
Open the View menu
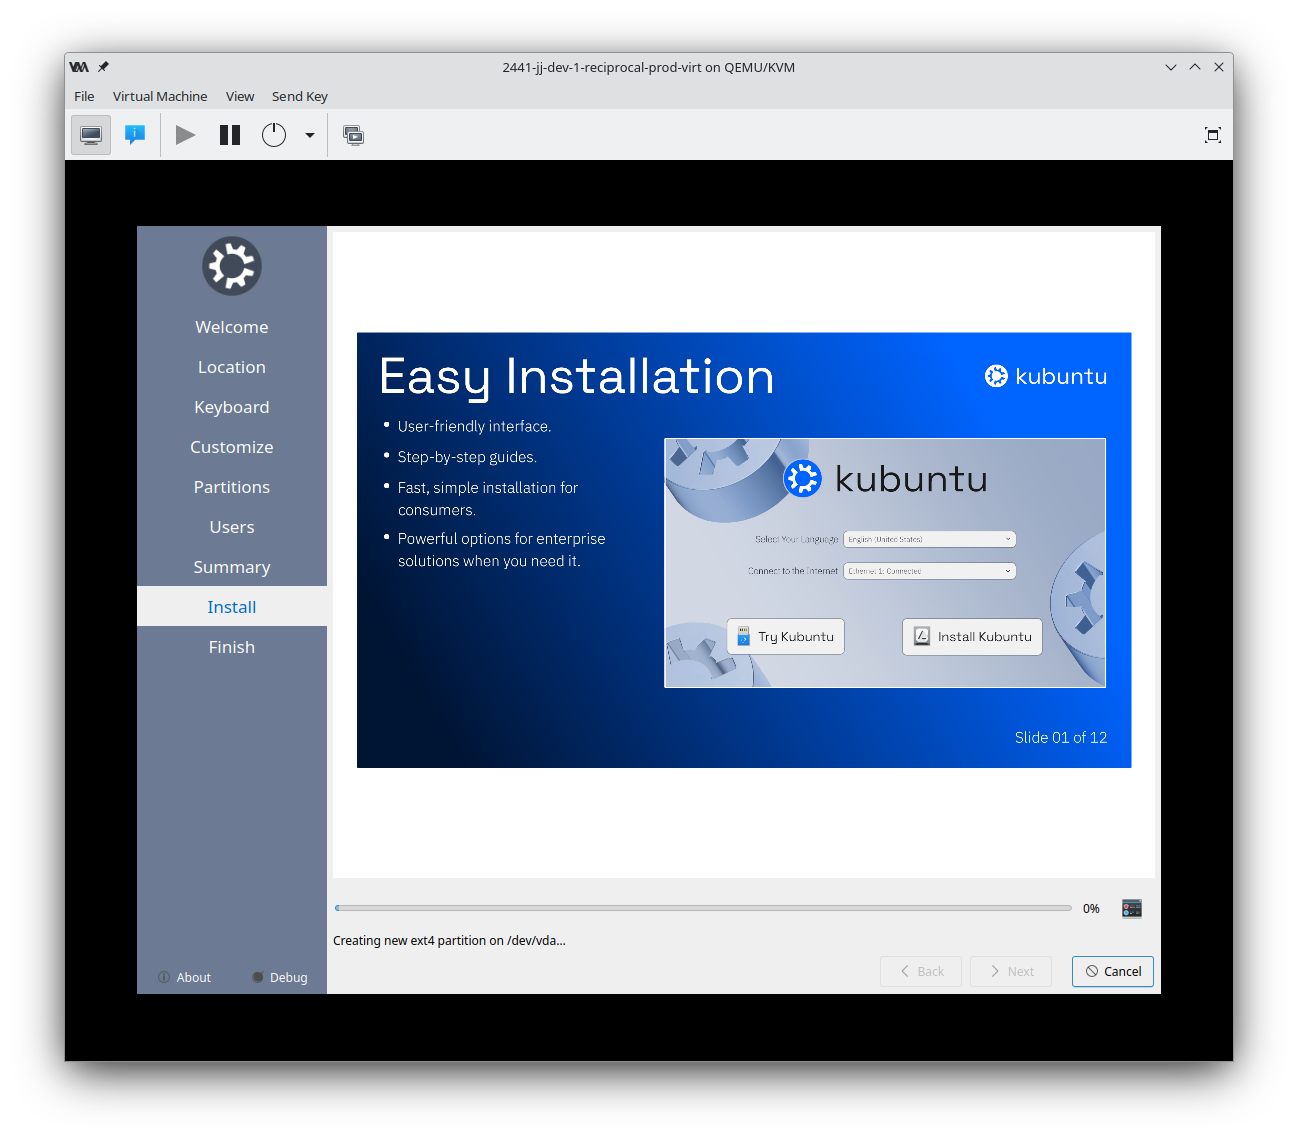(240, 96)
